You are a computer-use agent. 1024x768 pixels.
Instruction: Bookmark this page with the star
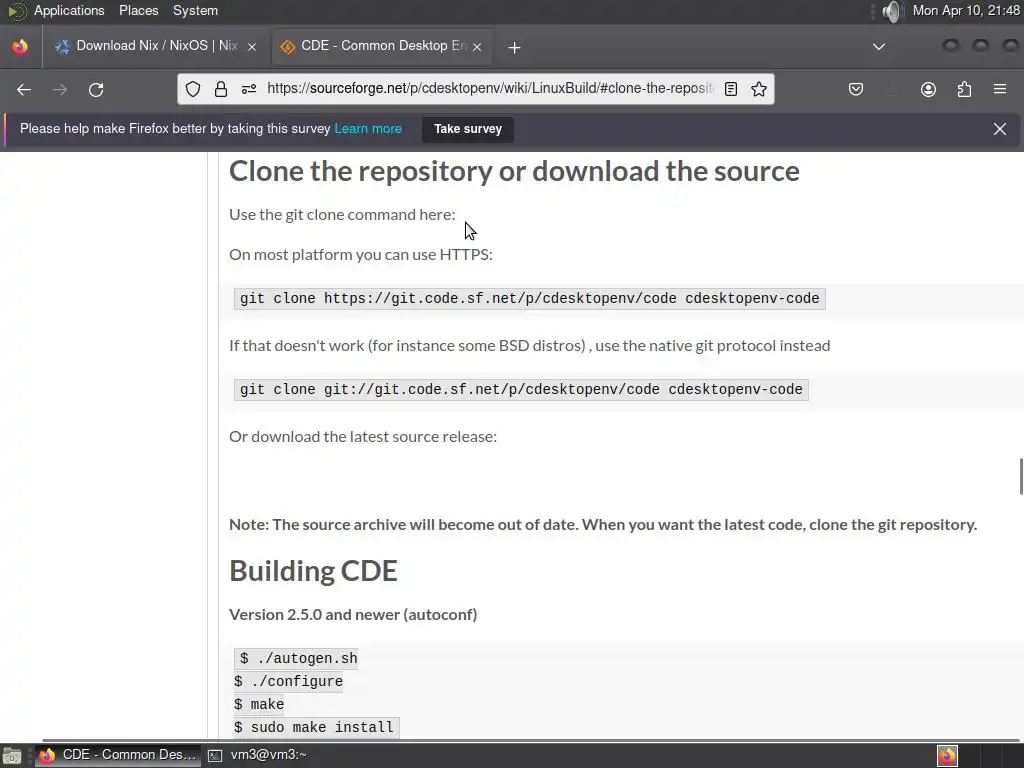759,89
